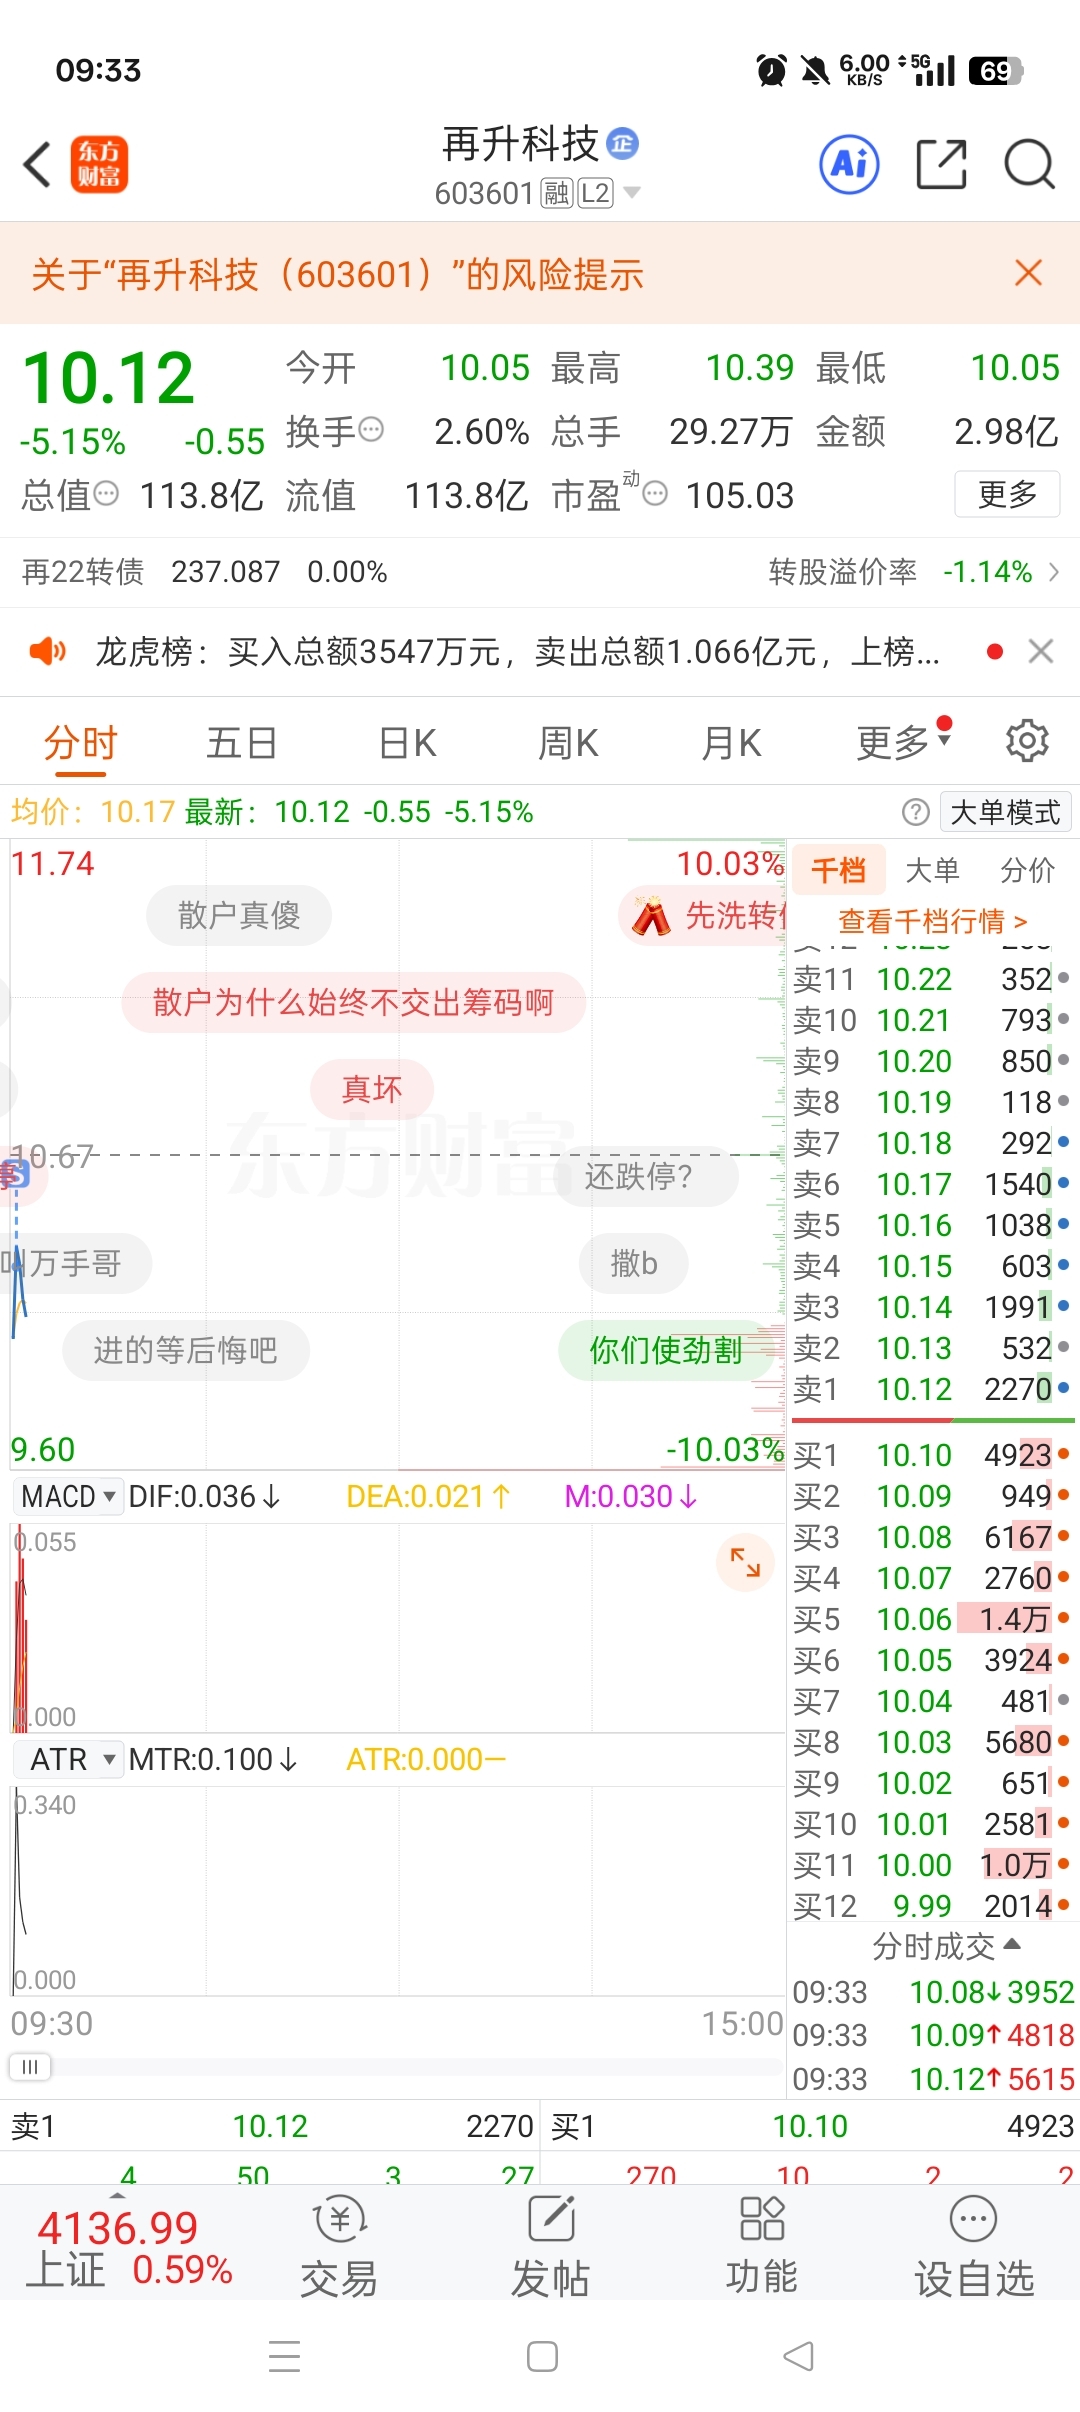Image resolution: width=1080 pixels, height=2412 pixels.
Task: Open chart settings gear icon
Action: (1027, 741)
